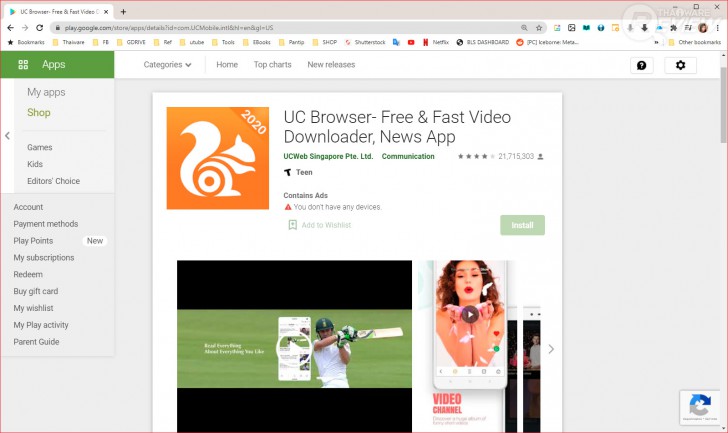Click the UC Browser squirrel app icon
Image resolution: width=728 pixels, height=433 pixels.
pos(218,158)
